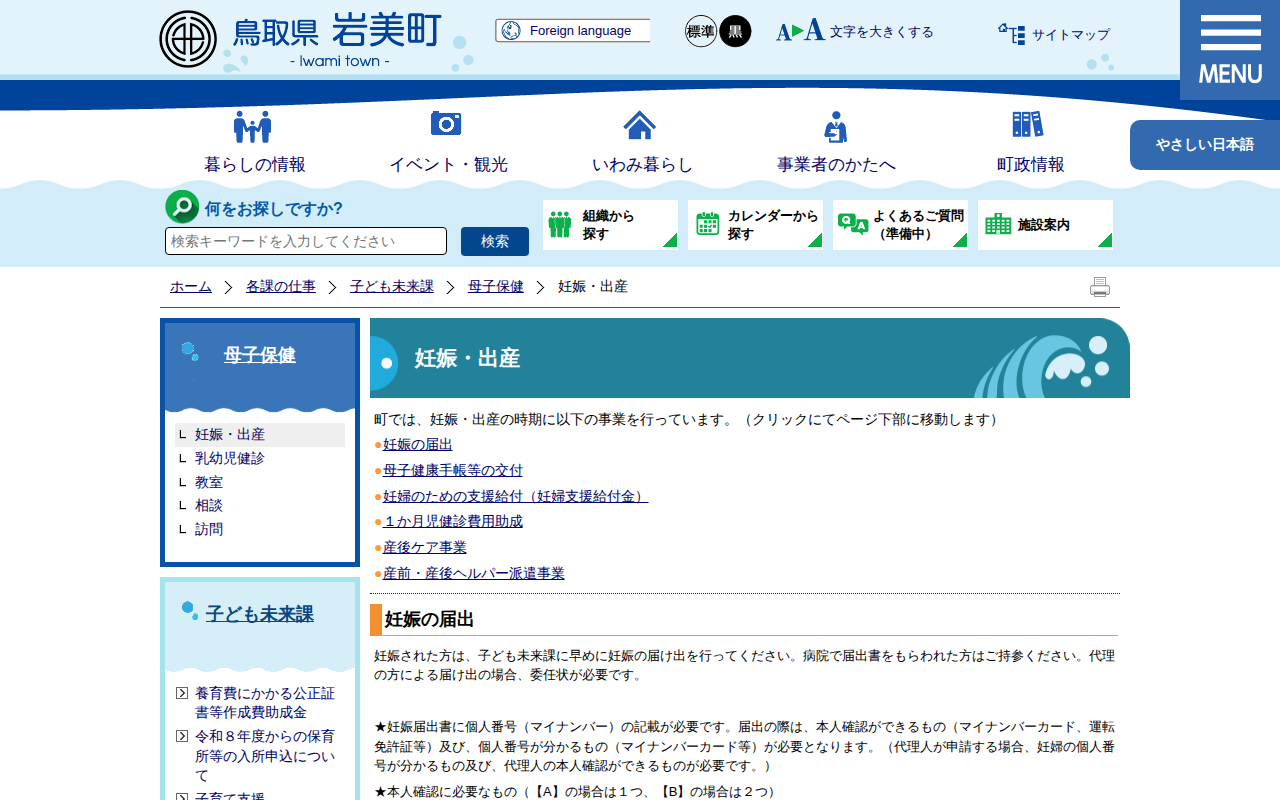Image resolution: width=1280 pixels, height=800 pixels.
Task: Jump to 妊娠の届出 section link
Action: point(418,445)
